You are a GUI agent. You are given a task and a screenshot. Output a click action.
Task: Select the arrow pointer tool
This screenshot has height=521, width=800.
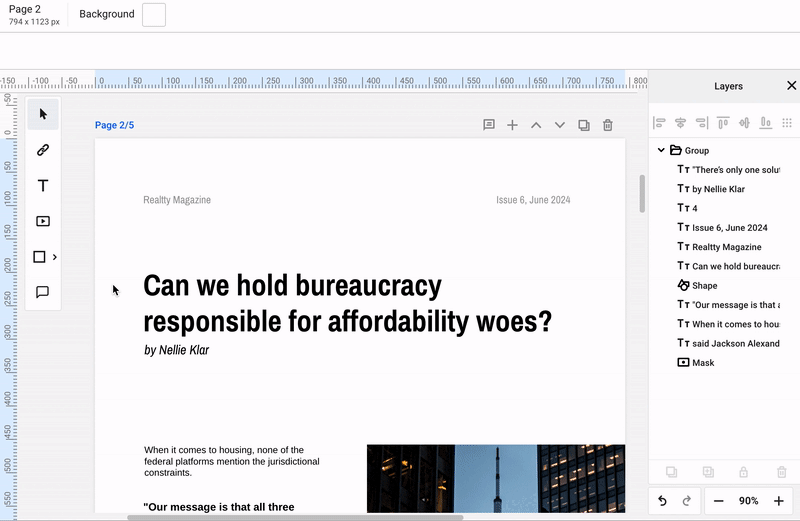(x=43, y=114)
